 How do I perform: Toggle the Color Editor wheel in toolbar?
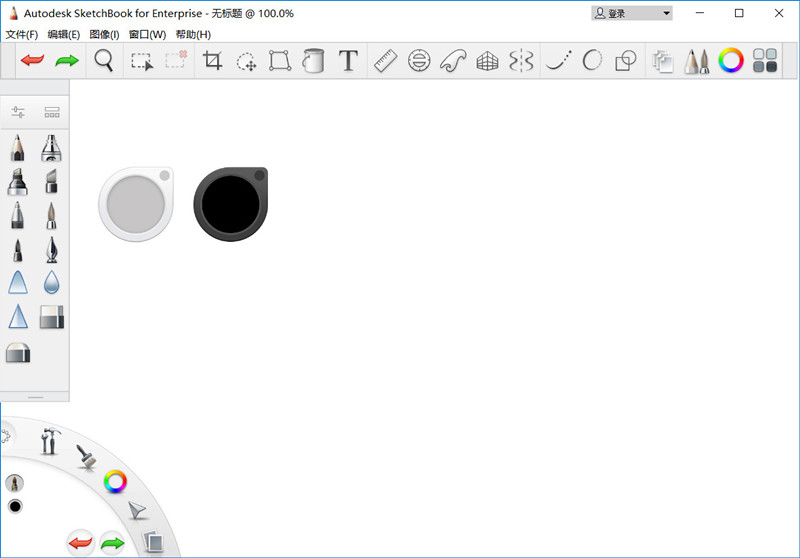[731, 61]
